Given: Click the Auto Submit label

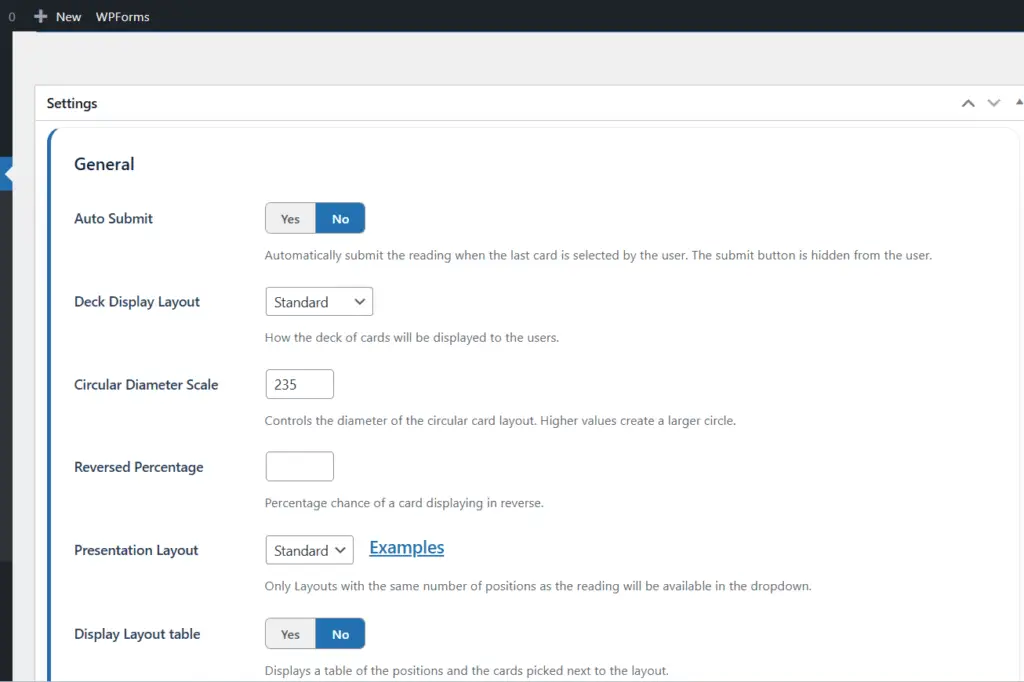Looking at the screenshot, I should [114, 219].
